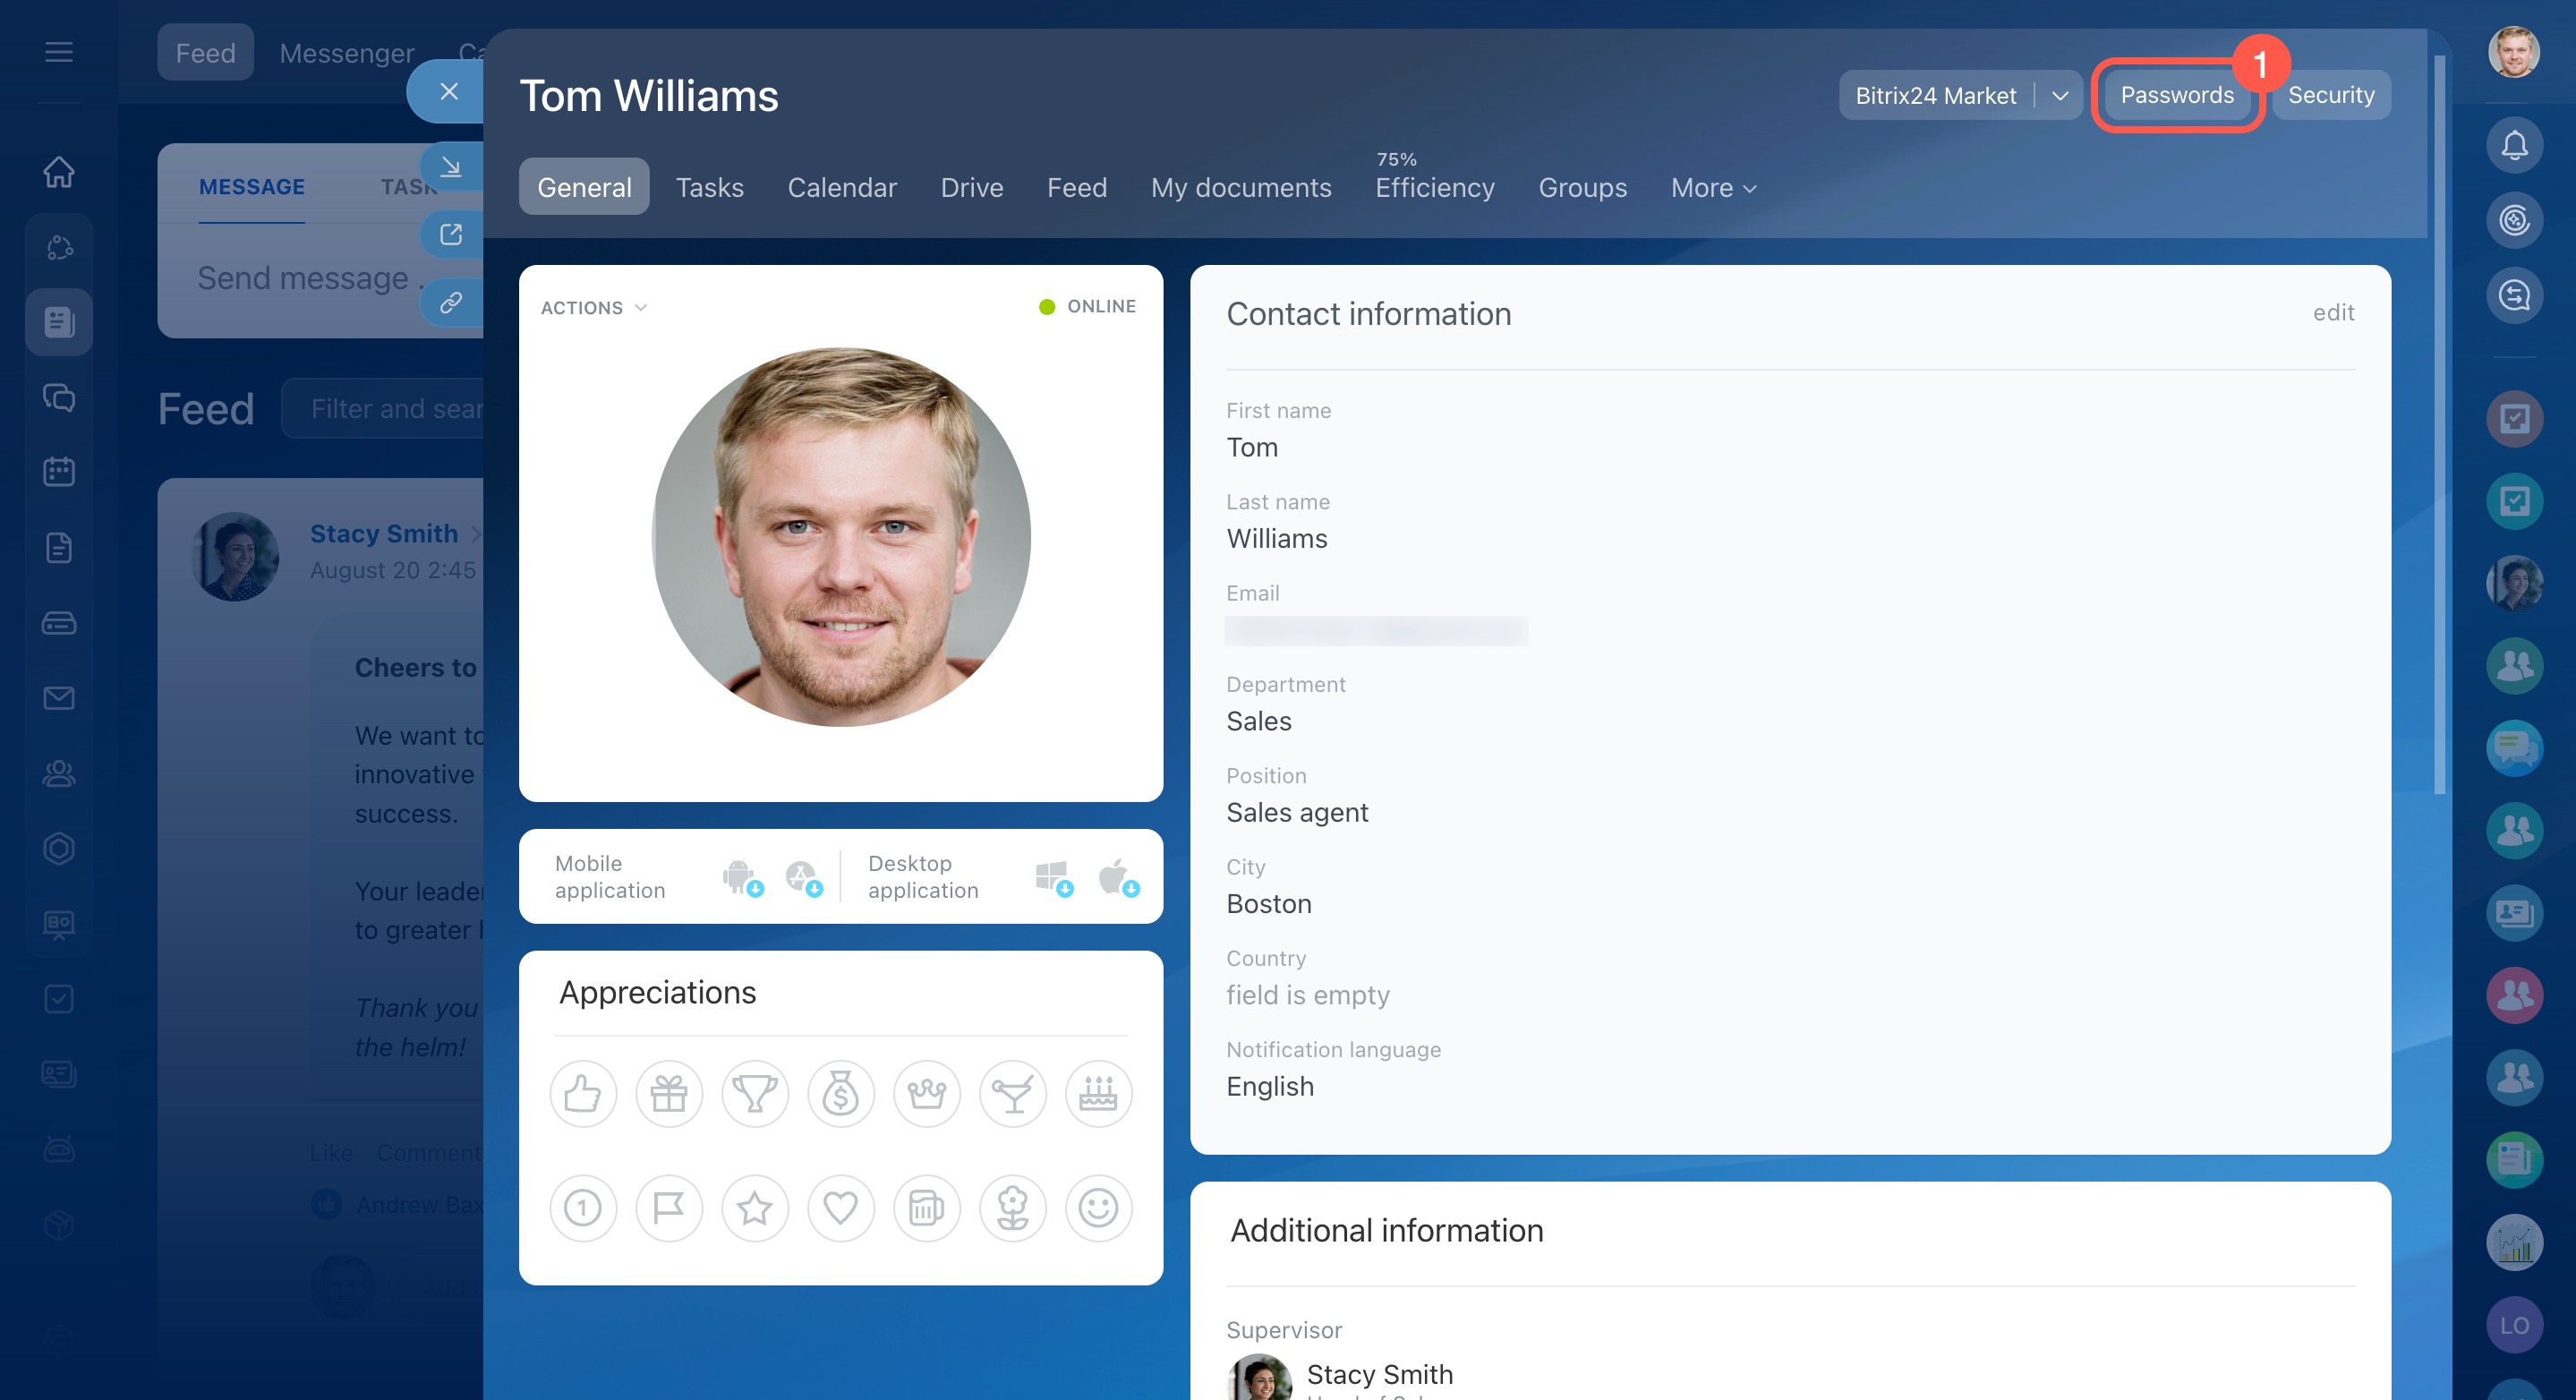Expand the More tab menu

[x=1713, y=188]
